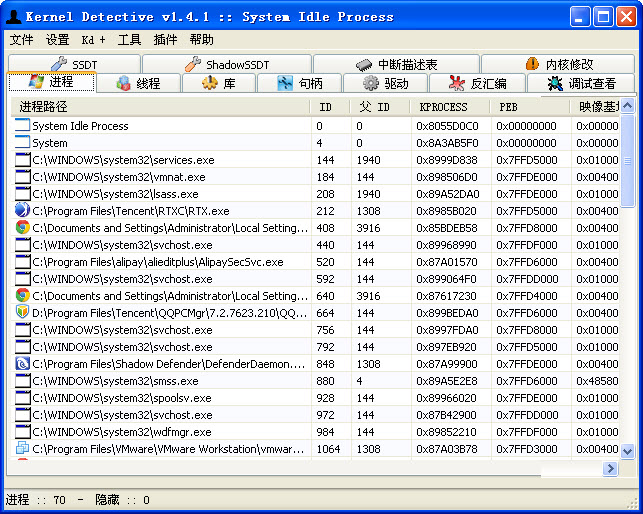Click 进程 count in status bar
The width and height of the screenshot is (643, 514).
coord(35,500)
